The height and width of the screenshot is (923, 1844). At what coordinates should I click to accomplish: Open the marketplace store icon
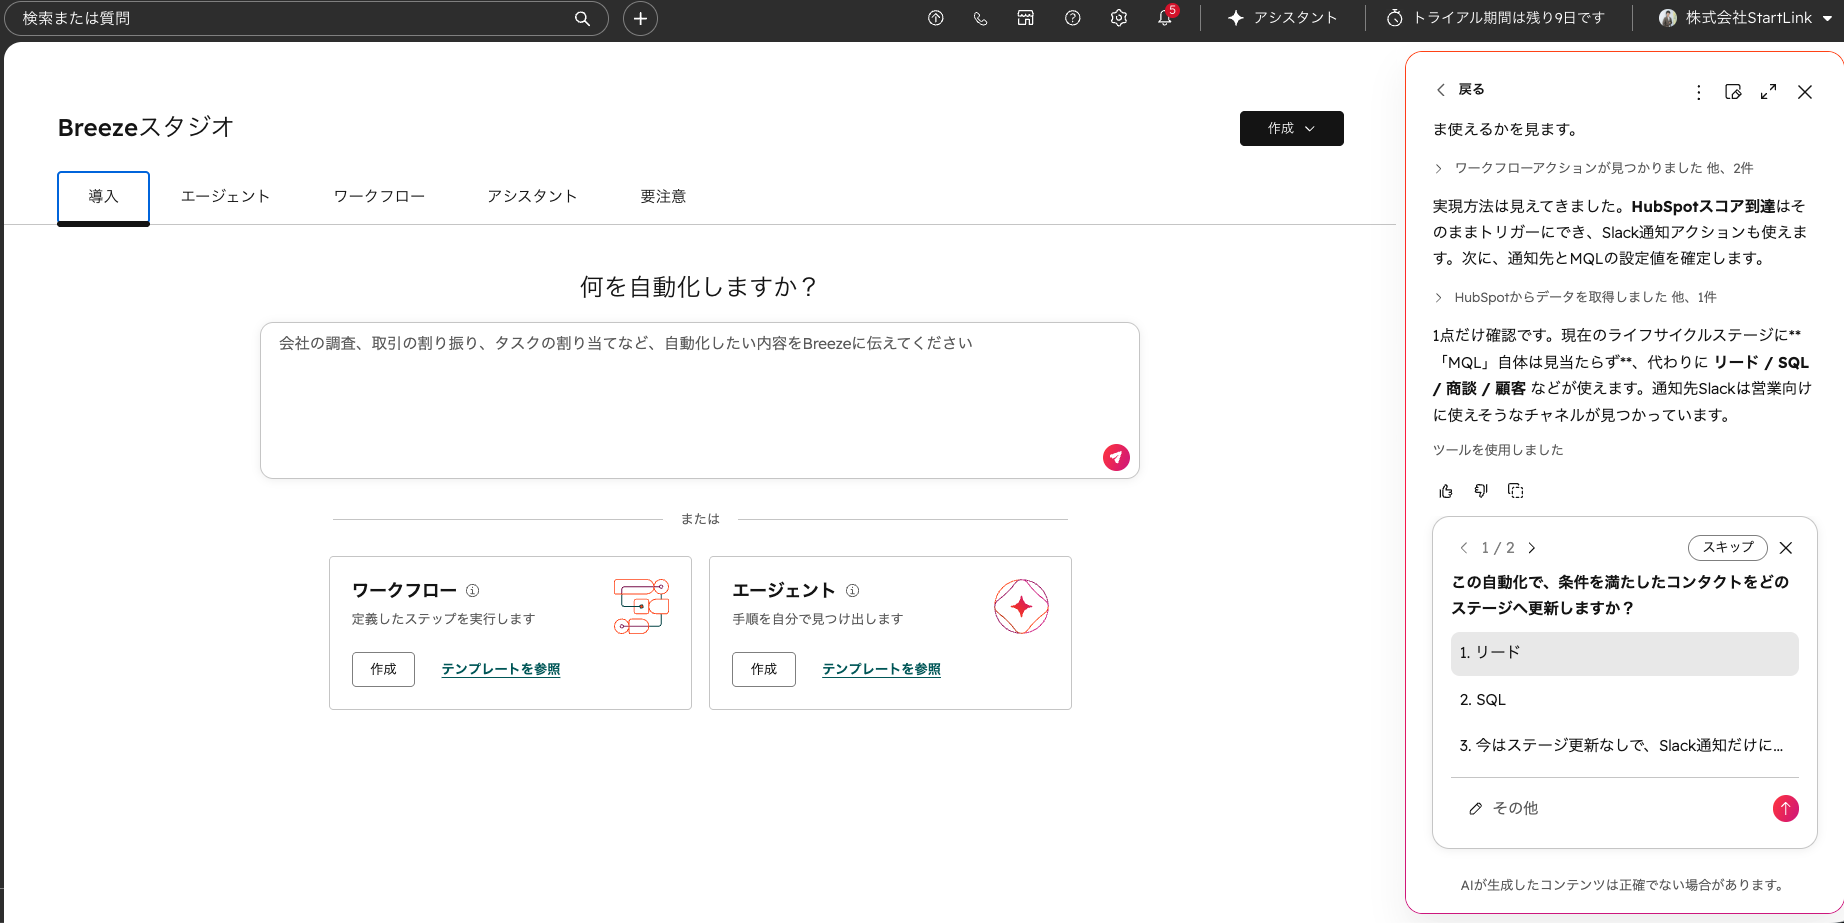(x=1025, y=18)
